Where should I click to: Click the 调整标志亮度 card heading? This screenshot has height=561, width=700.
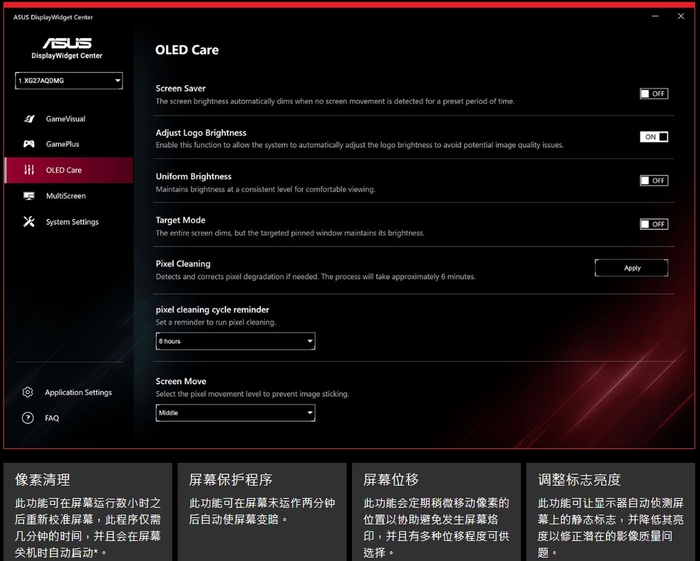tap(579, 480)
